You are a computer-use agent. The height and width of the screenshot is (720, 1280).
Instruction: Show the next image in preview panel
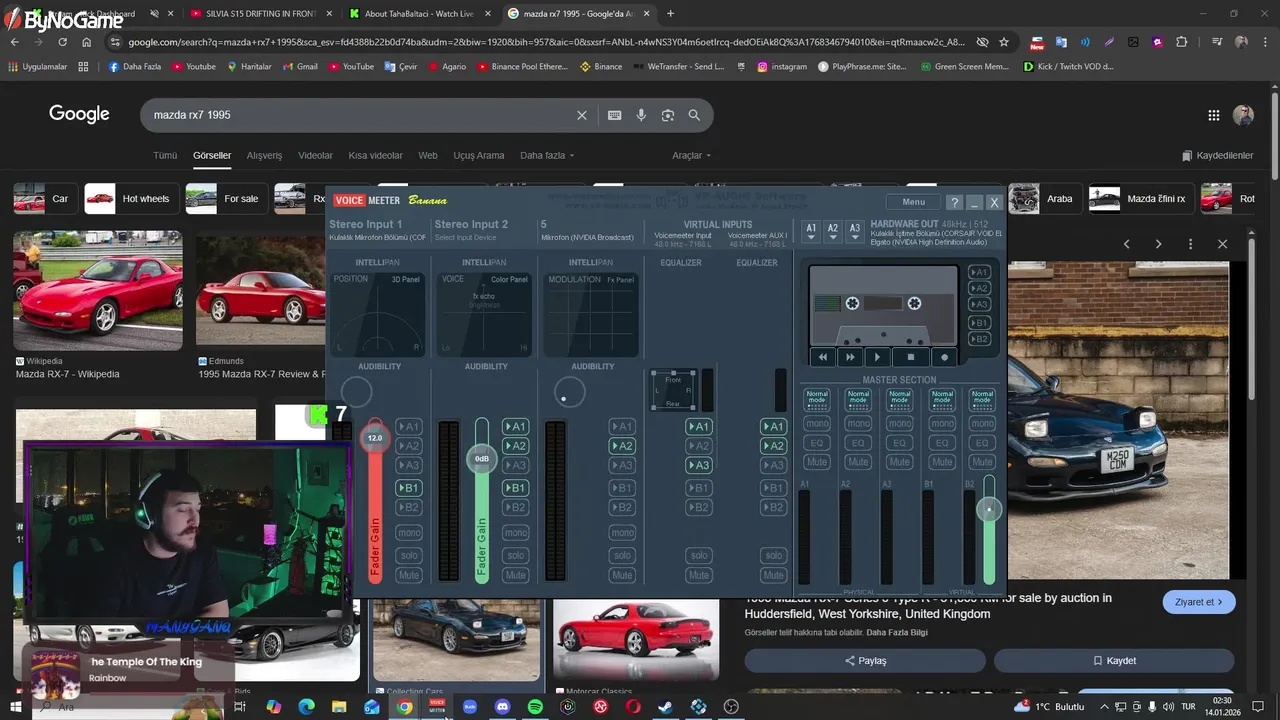coord(1158,244)
